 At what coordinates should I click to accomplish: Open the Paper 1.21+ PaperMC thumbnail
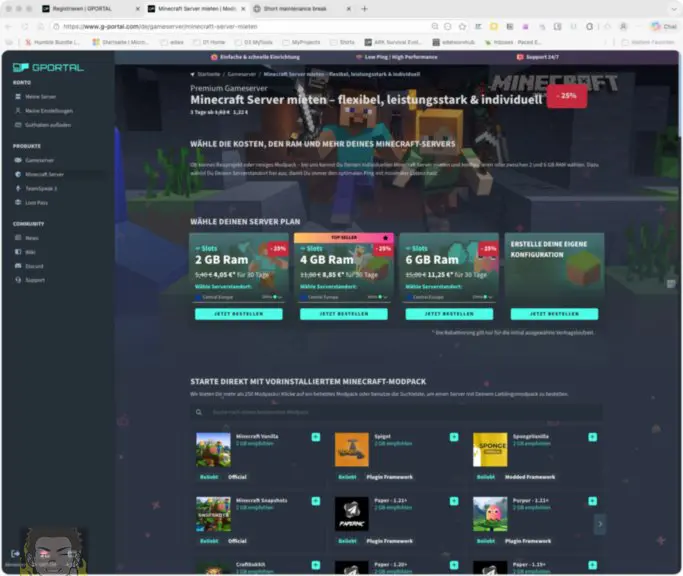point(352,514)
